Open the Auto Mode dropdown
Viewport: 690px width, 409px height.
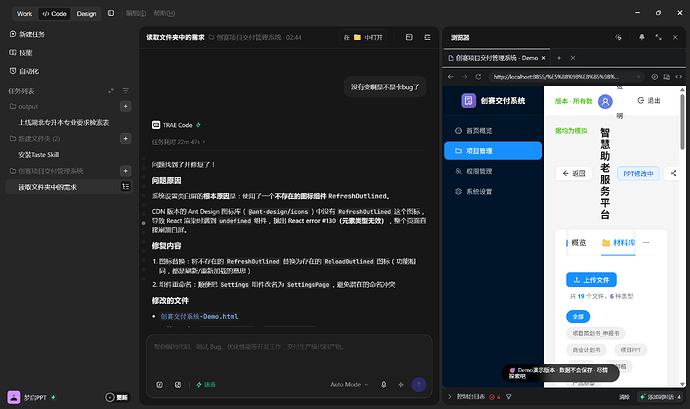coord(349,384)
